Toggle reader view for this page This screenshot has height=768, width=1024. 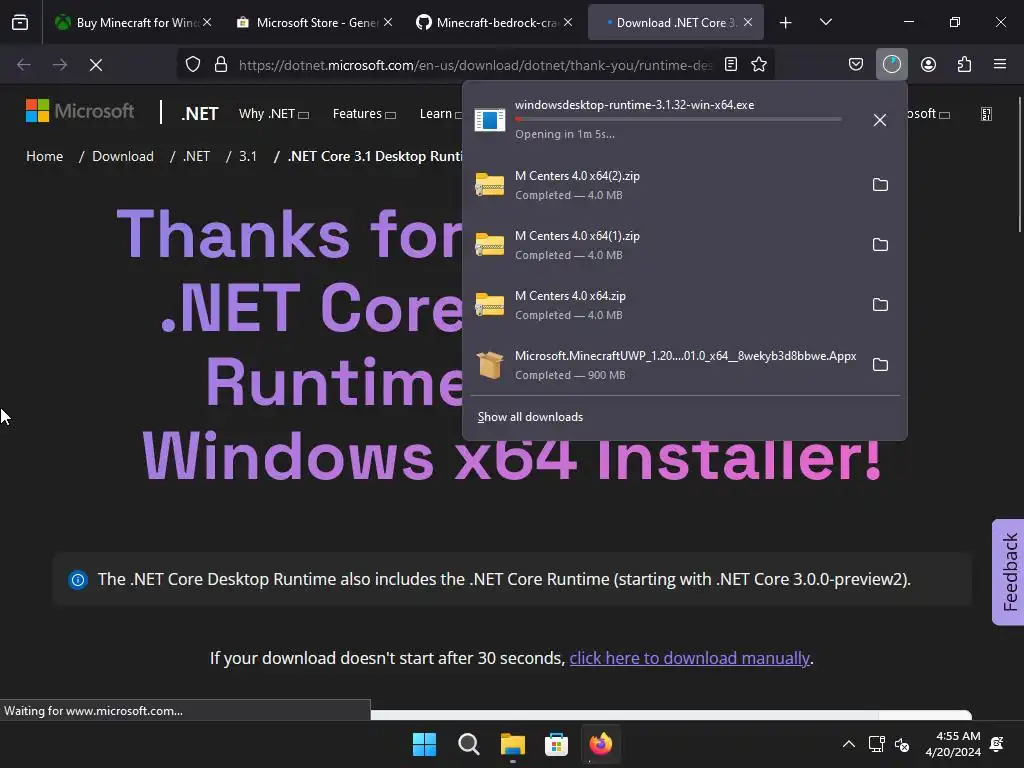tap(731, 65)
